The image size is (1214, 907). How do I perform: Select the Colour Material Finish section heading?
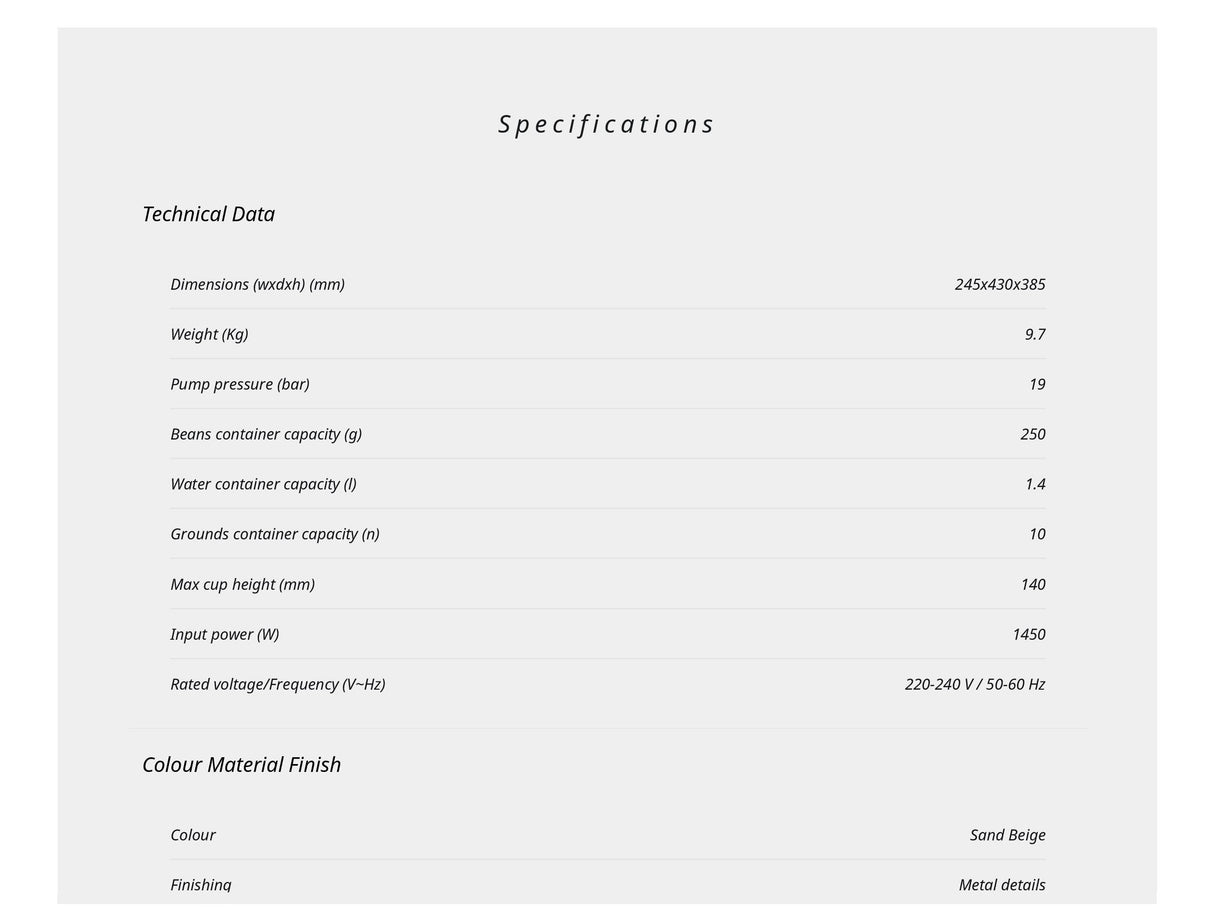click(x=241, y=765)
